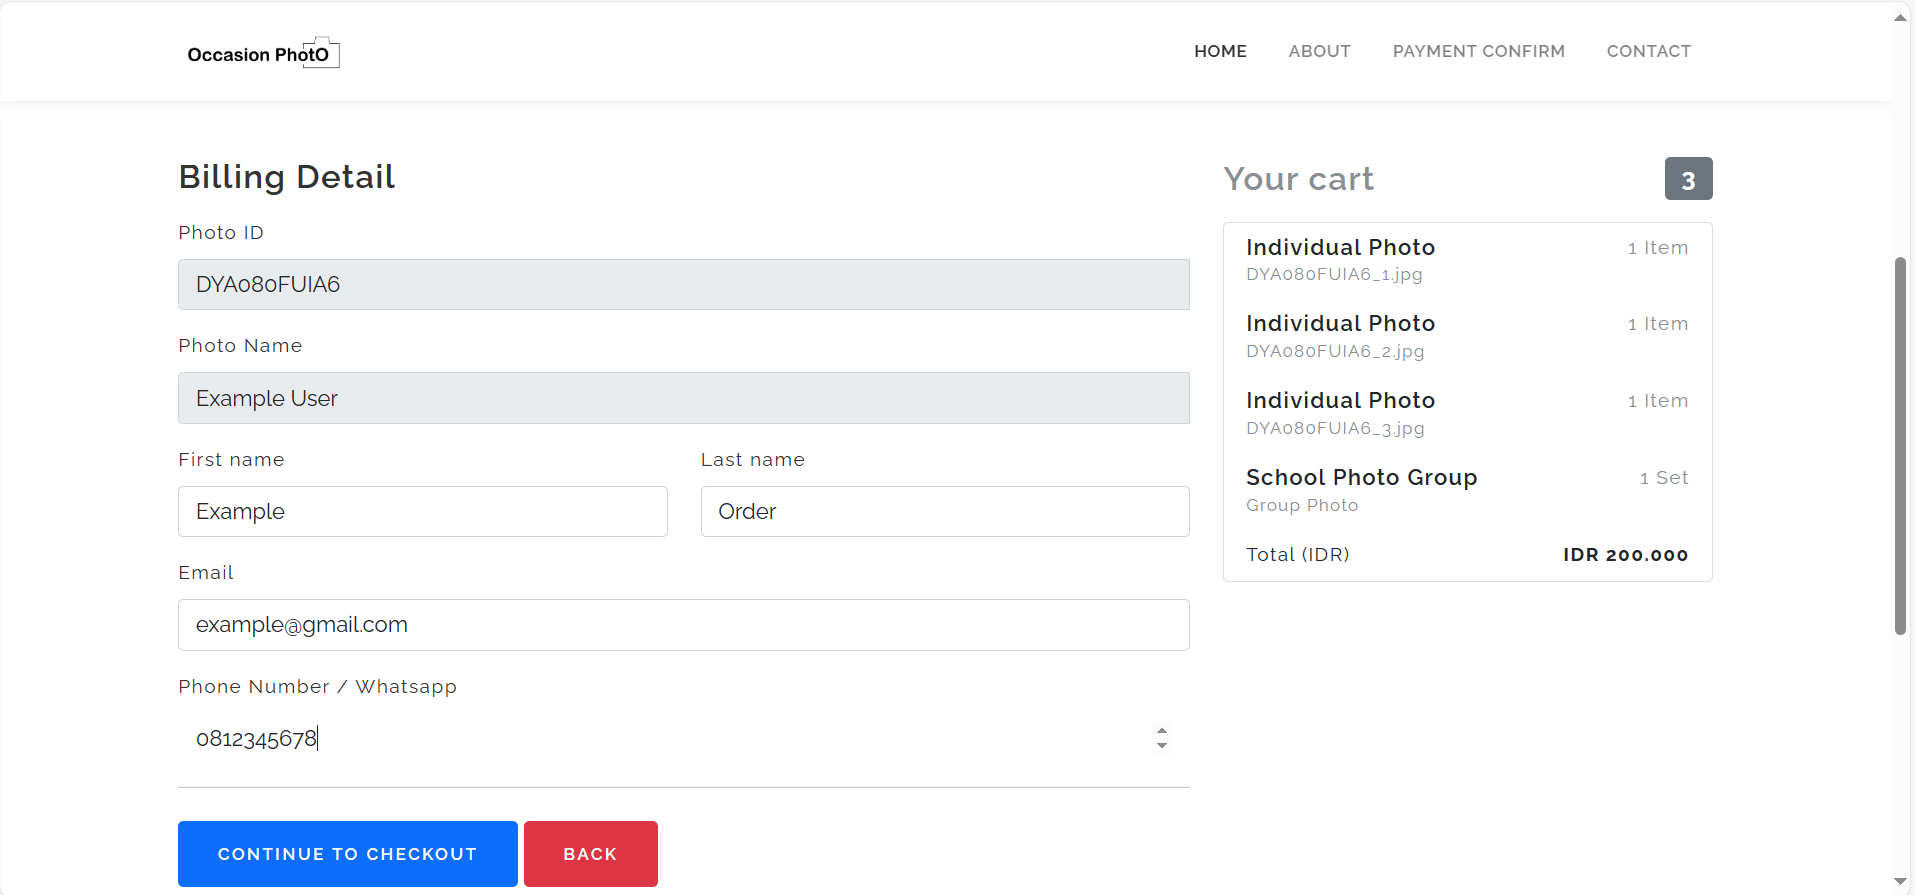Click the Photo Name field
The height and width of the screenshot is (895, 1915).
pyautogui.click(x=683, y=398)
